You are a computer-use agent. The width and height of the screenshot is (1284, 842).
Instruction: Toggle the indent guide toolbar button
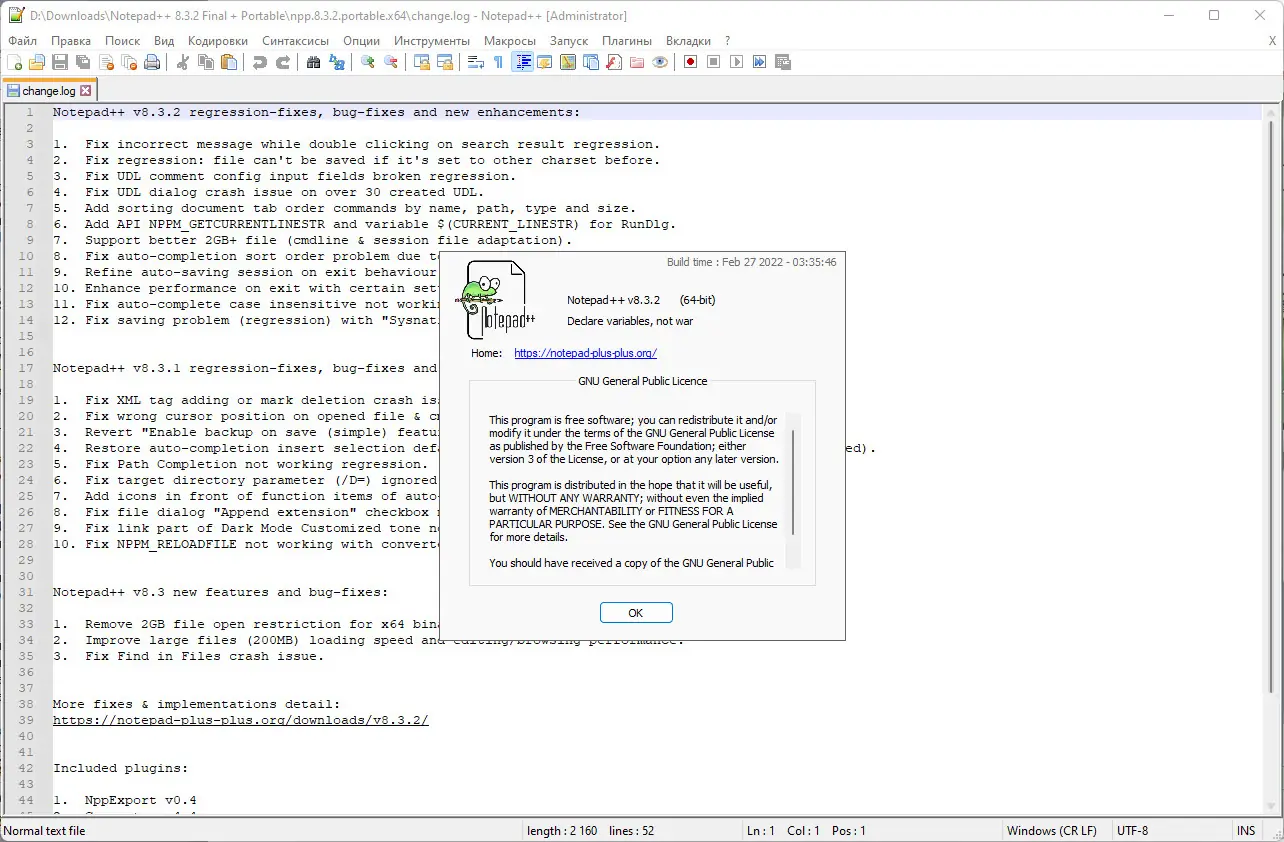(522, 62)
